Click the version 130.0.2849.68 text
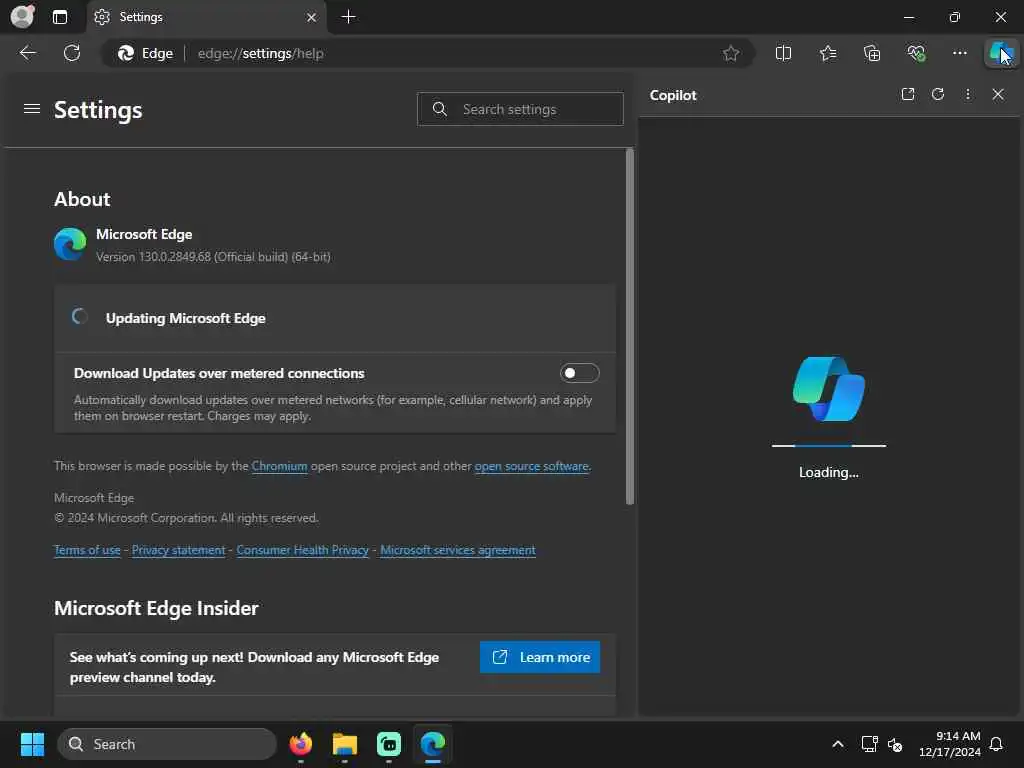The width and height of the screenshot is (1024, 768). point(213,257)
